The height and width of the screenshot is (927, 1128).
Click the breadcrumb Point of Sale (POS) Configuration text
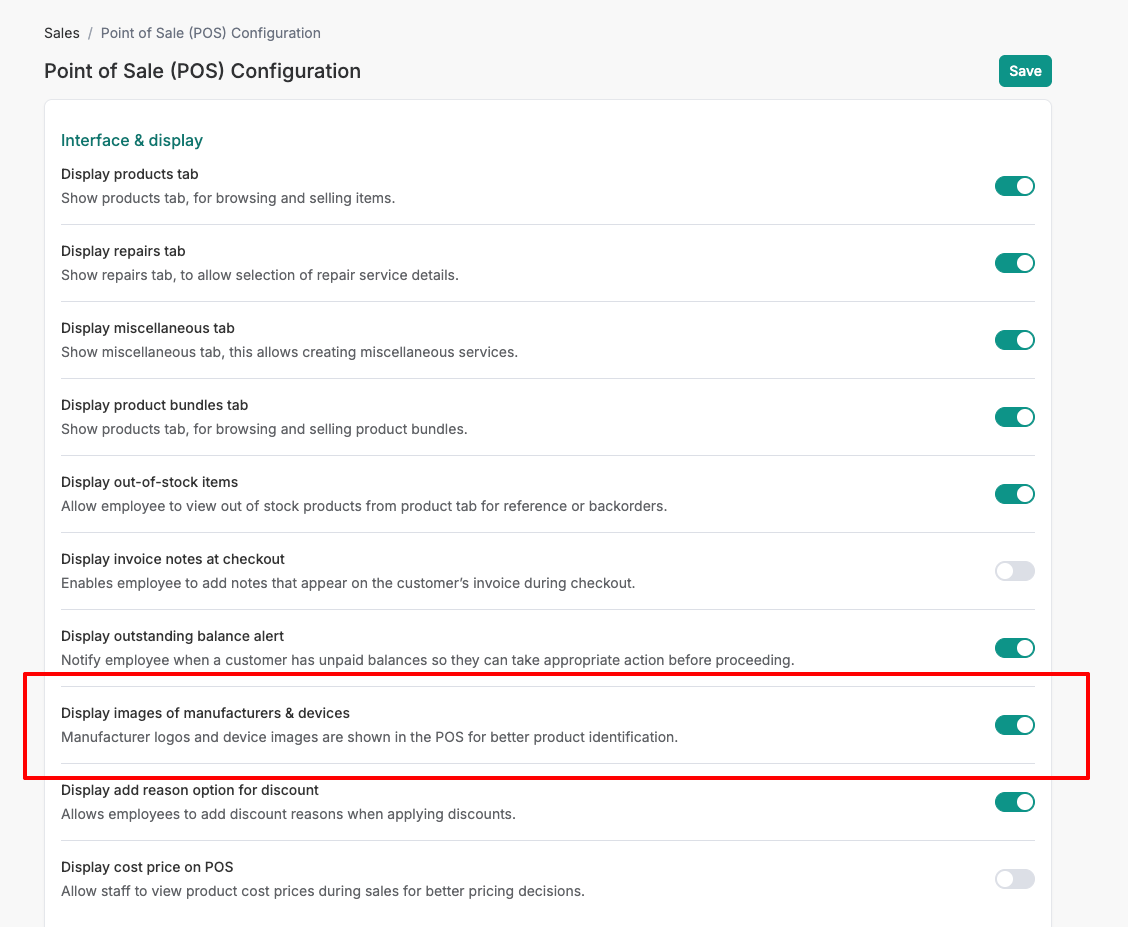click(x=210, y=33)
